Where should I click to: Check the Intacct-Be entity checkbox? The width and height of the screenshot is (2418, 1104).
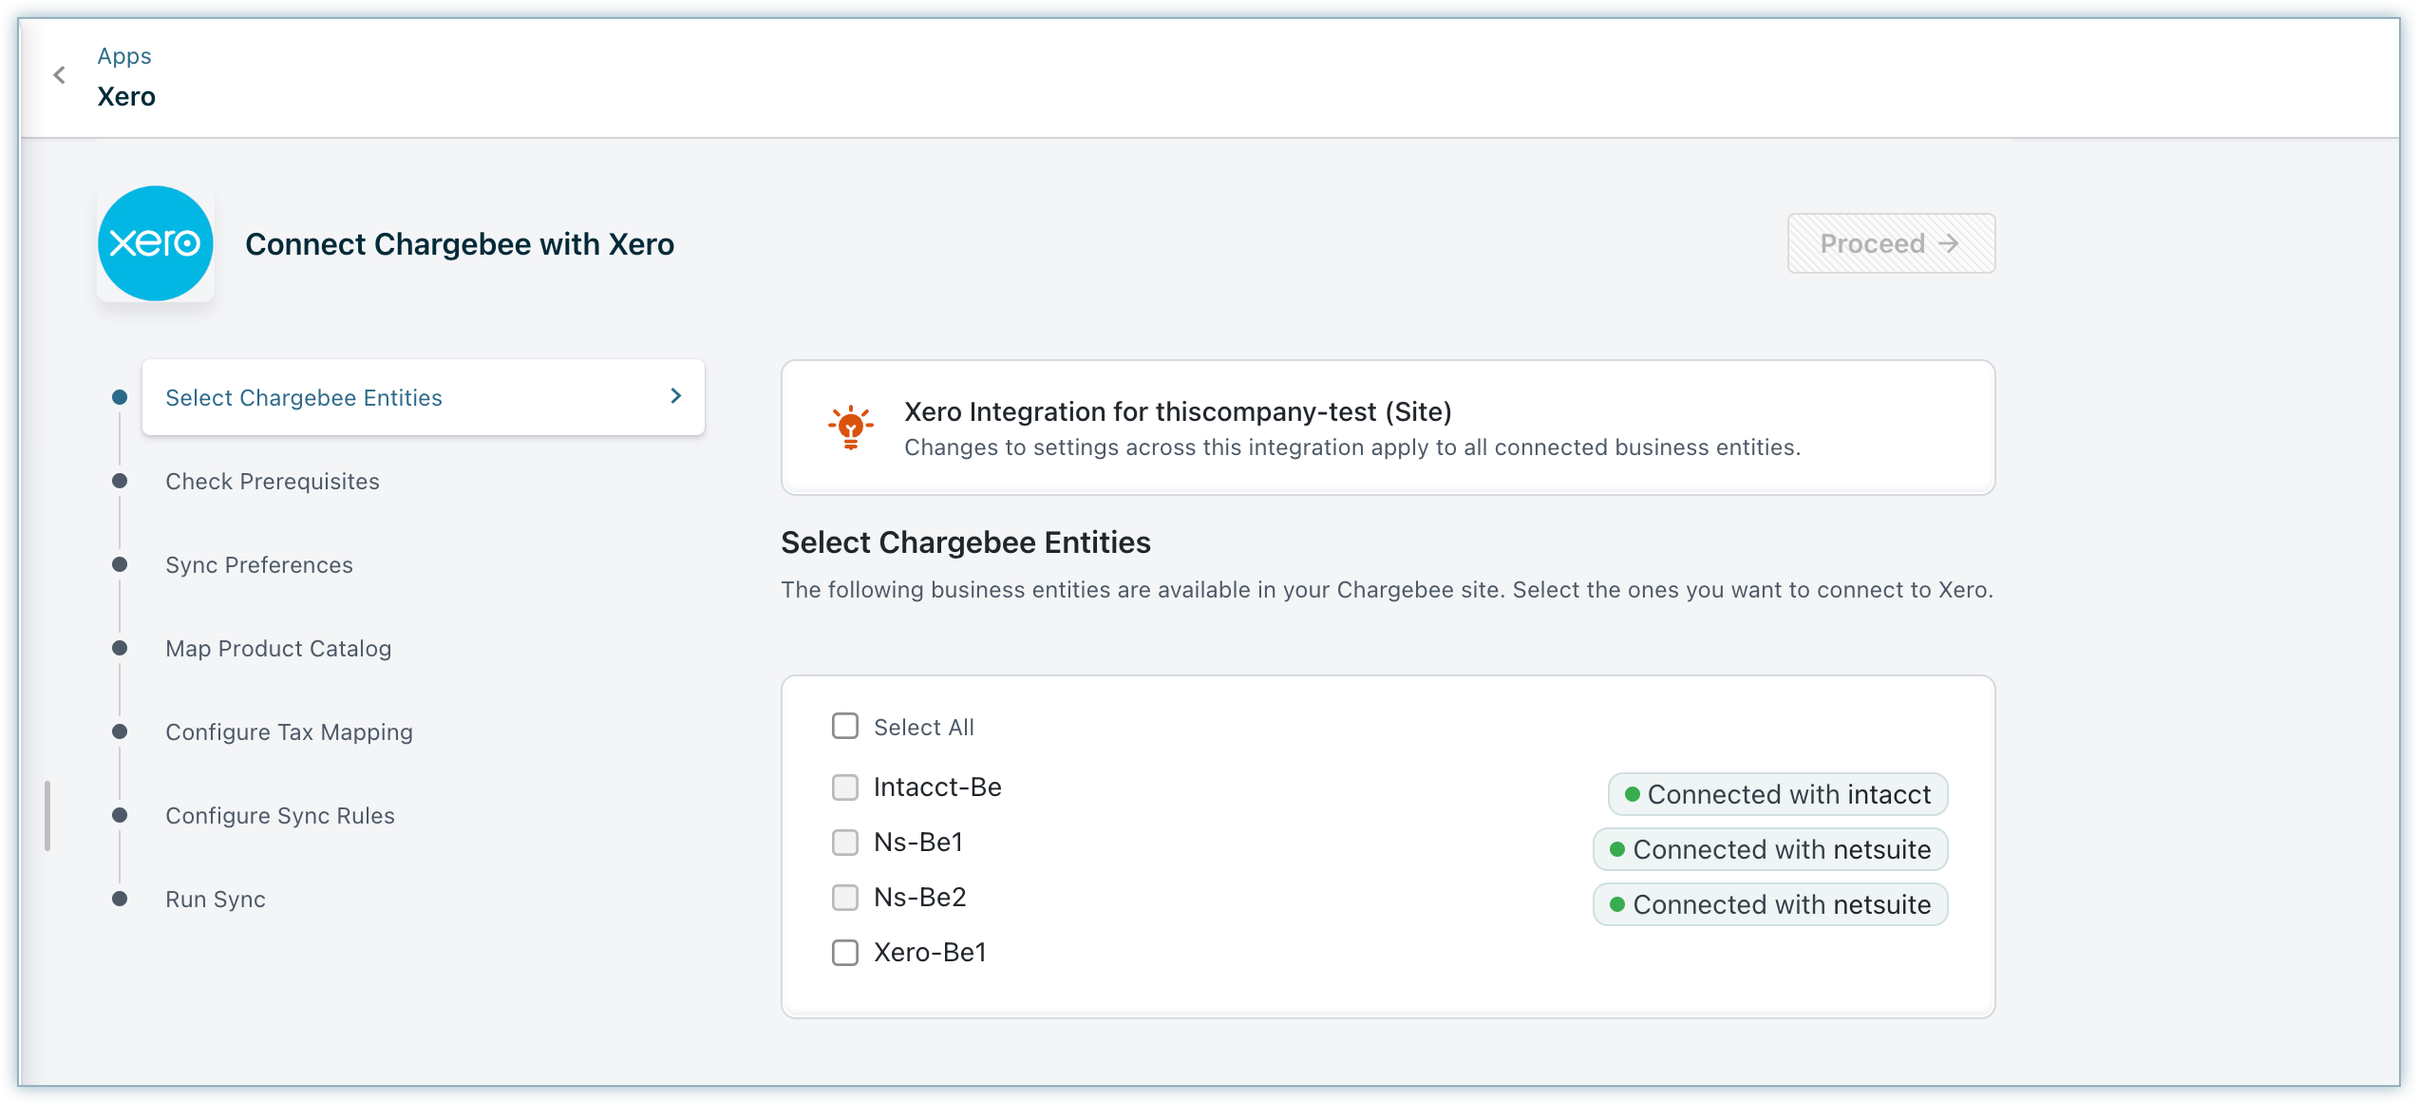point(845,787)
